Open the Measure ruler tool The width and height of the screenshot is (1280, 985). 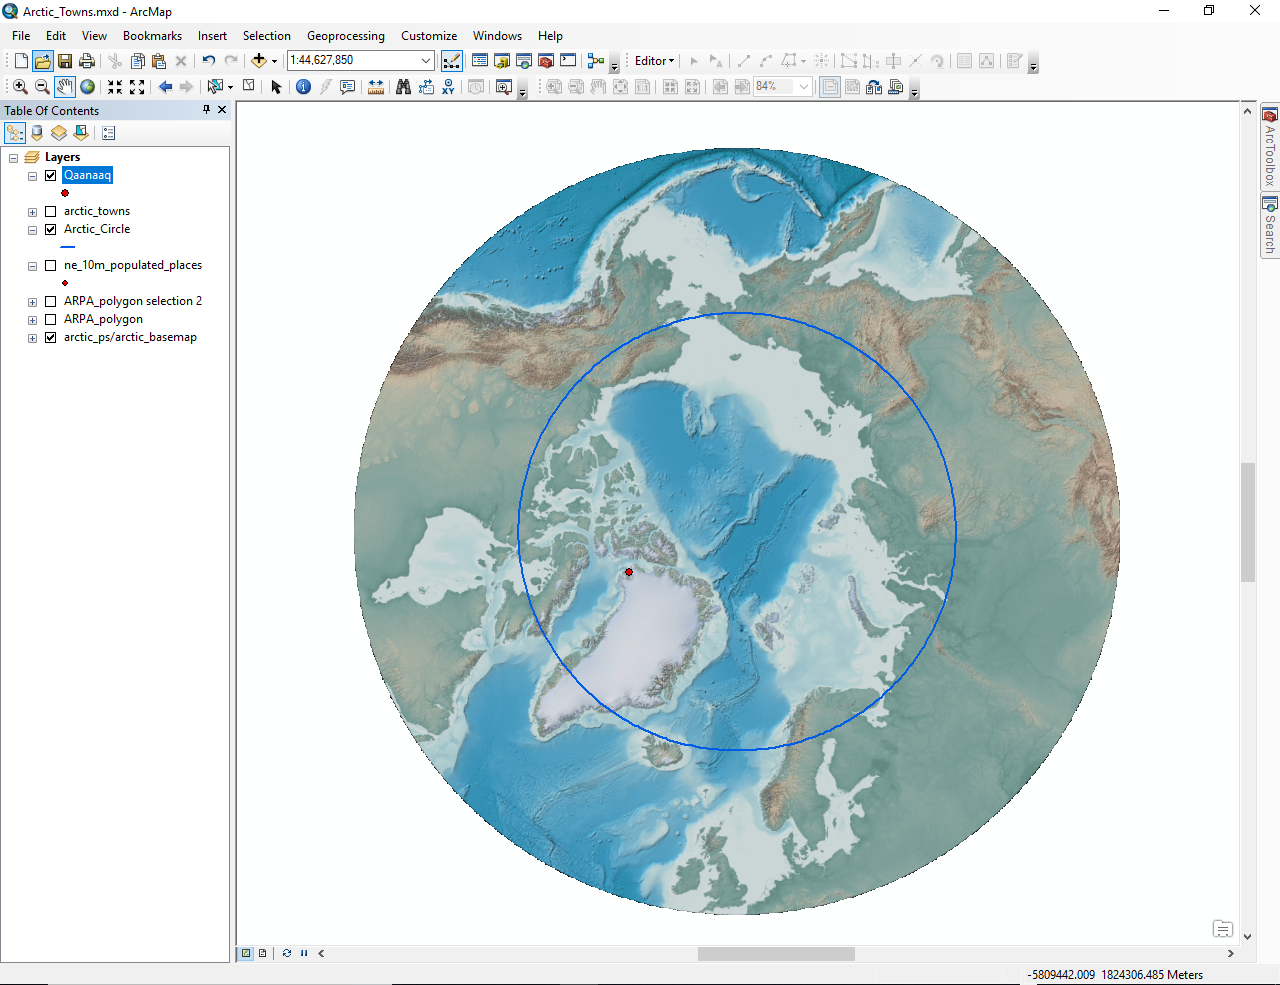[x=376, y=87]
